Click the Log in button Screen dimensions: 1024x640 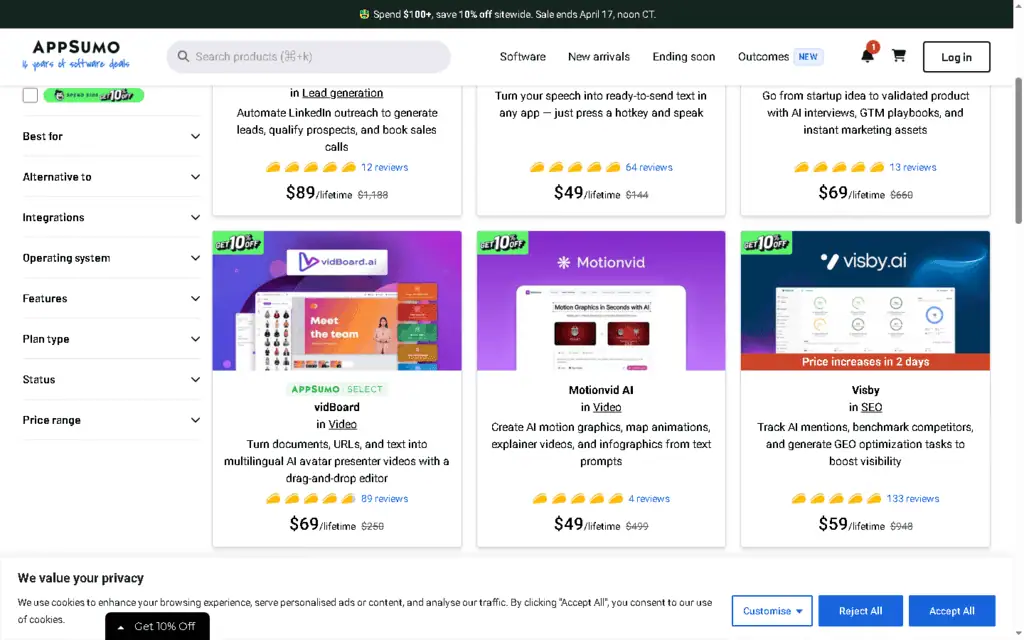(x=956, y=57)
